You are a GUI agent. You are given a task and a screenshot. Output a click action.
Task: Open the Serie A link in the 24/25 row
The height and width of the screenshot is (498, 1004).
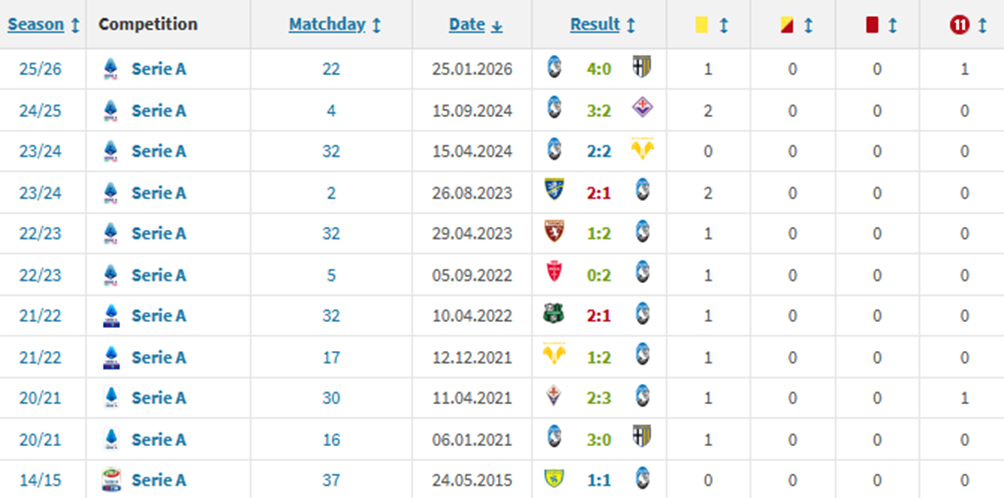click(159, 110)
